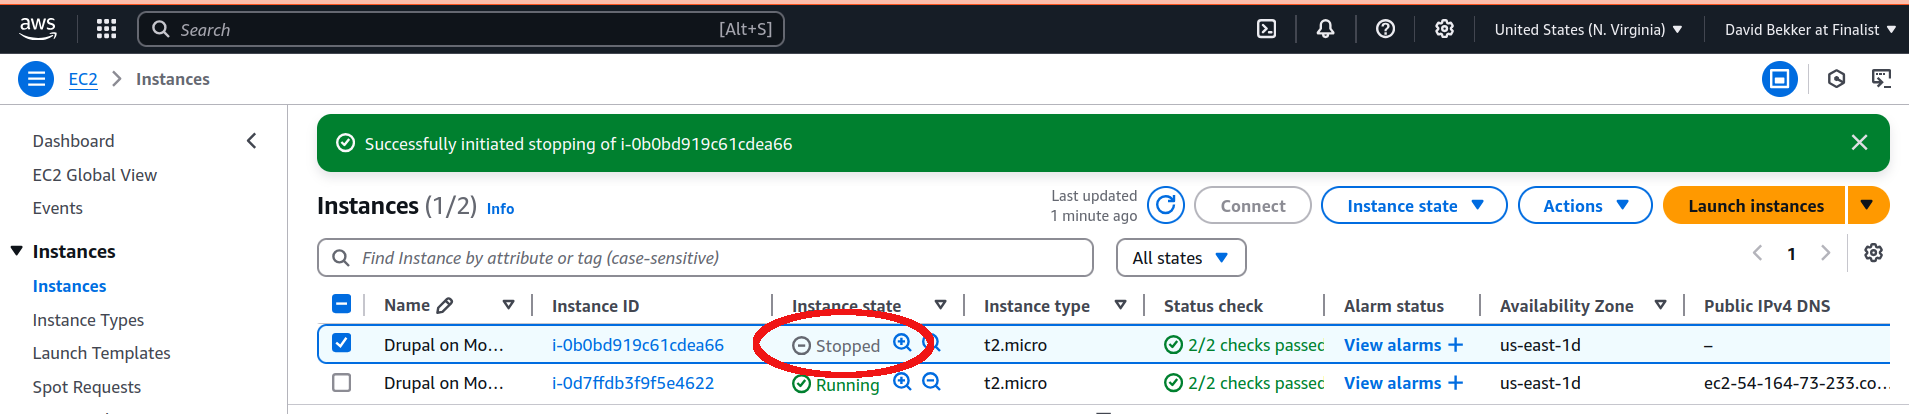The image size is (1909, 414).
Task: Open instance ID i-0b0bd919c61cdea66 link
Action: pyautogui.click(x=638, y=345)
